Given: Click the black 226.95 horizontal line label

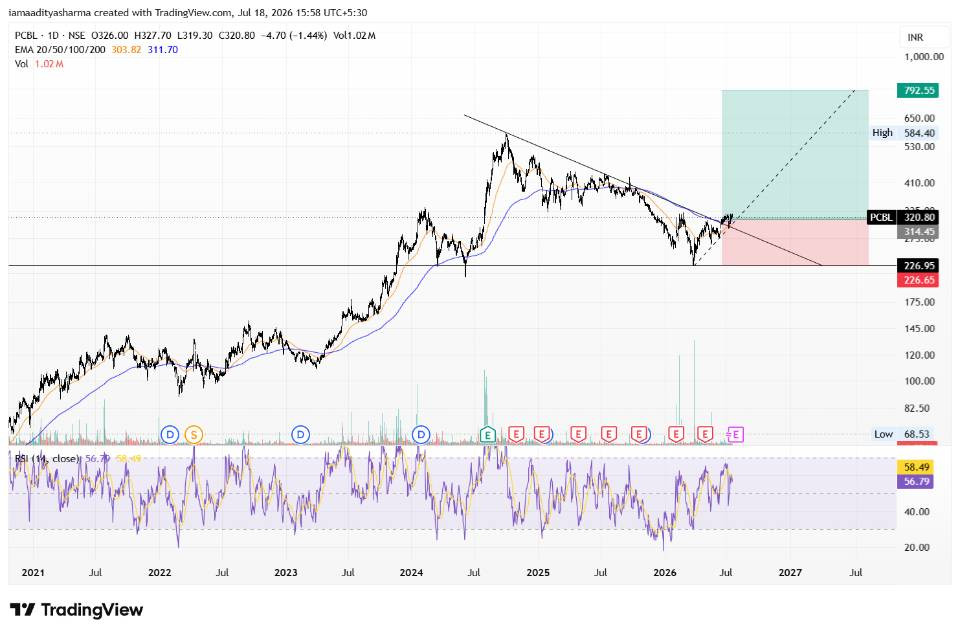Looking at the screenshot, I should click(x=917, y=266).
